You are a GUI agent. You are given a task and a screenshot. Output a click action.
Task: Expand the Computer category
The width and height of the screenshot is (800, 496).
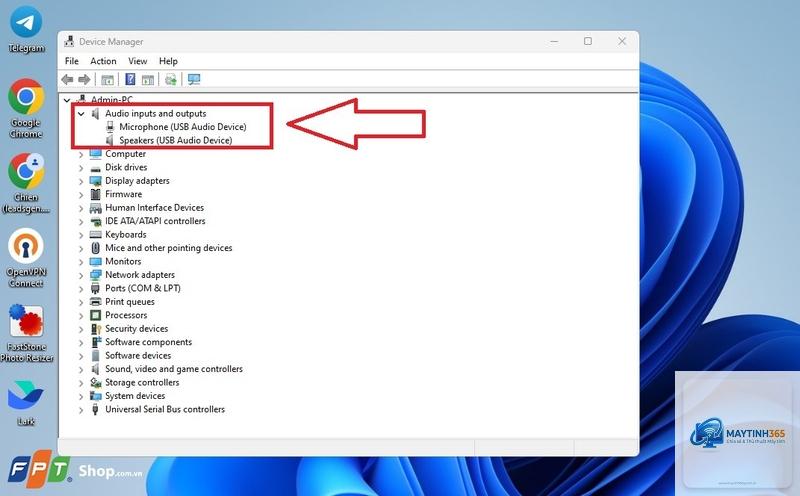tap(81, 154)
